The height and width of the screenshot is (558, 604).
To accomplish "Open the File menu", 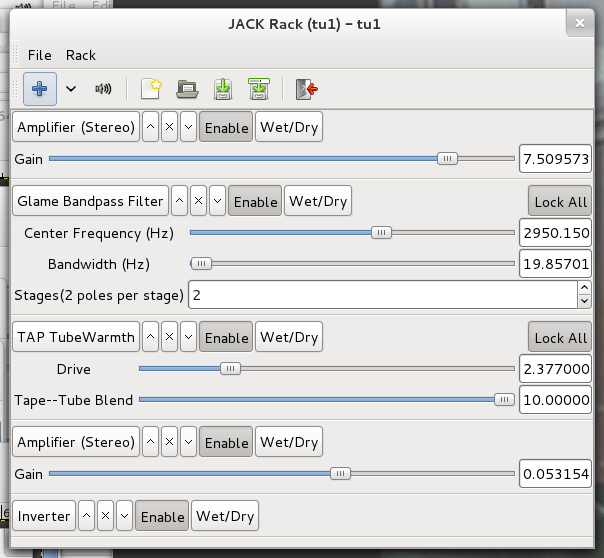I will point(40,55).
